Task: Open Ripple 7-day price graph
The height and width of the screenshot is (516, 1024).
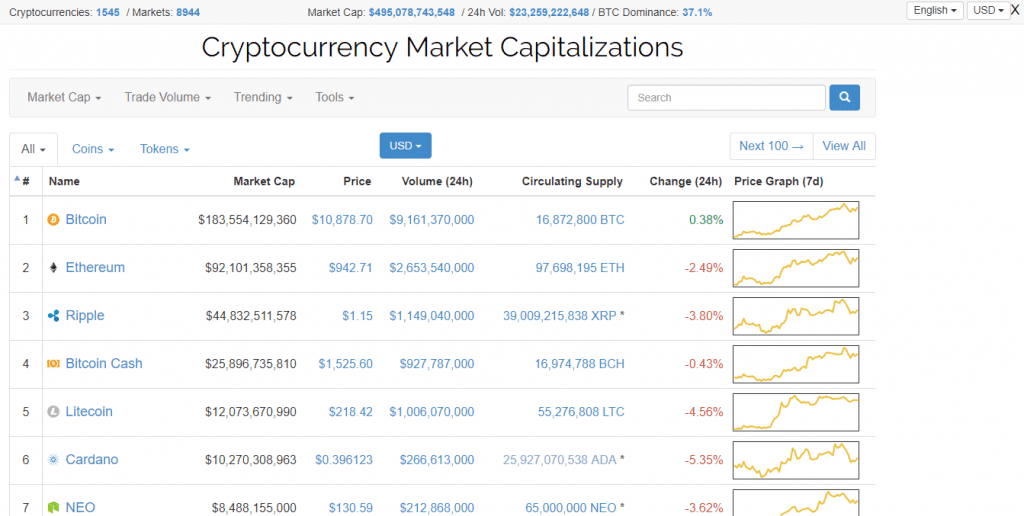Action: click(796, 316)
